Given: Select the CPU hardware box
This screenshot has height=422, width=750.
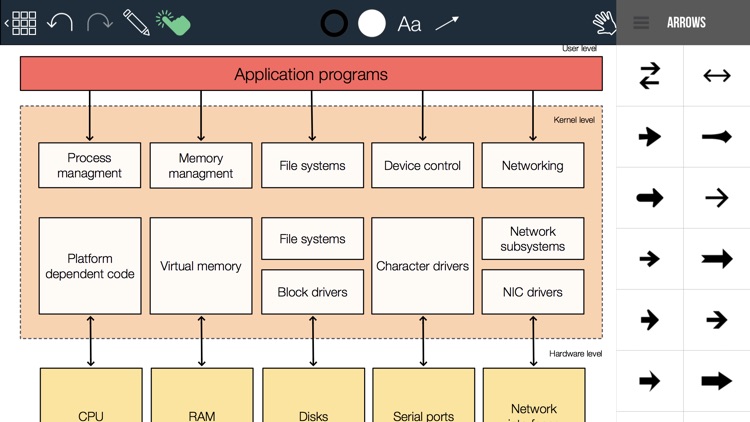Looking at the screenshot, I should click(x=91, y=395).
